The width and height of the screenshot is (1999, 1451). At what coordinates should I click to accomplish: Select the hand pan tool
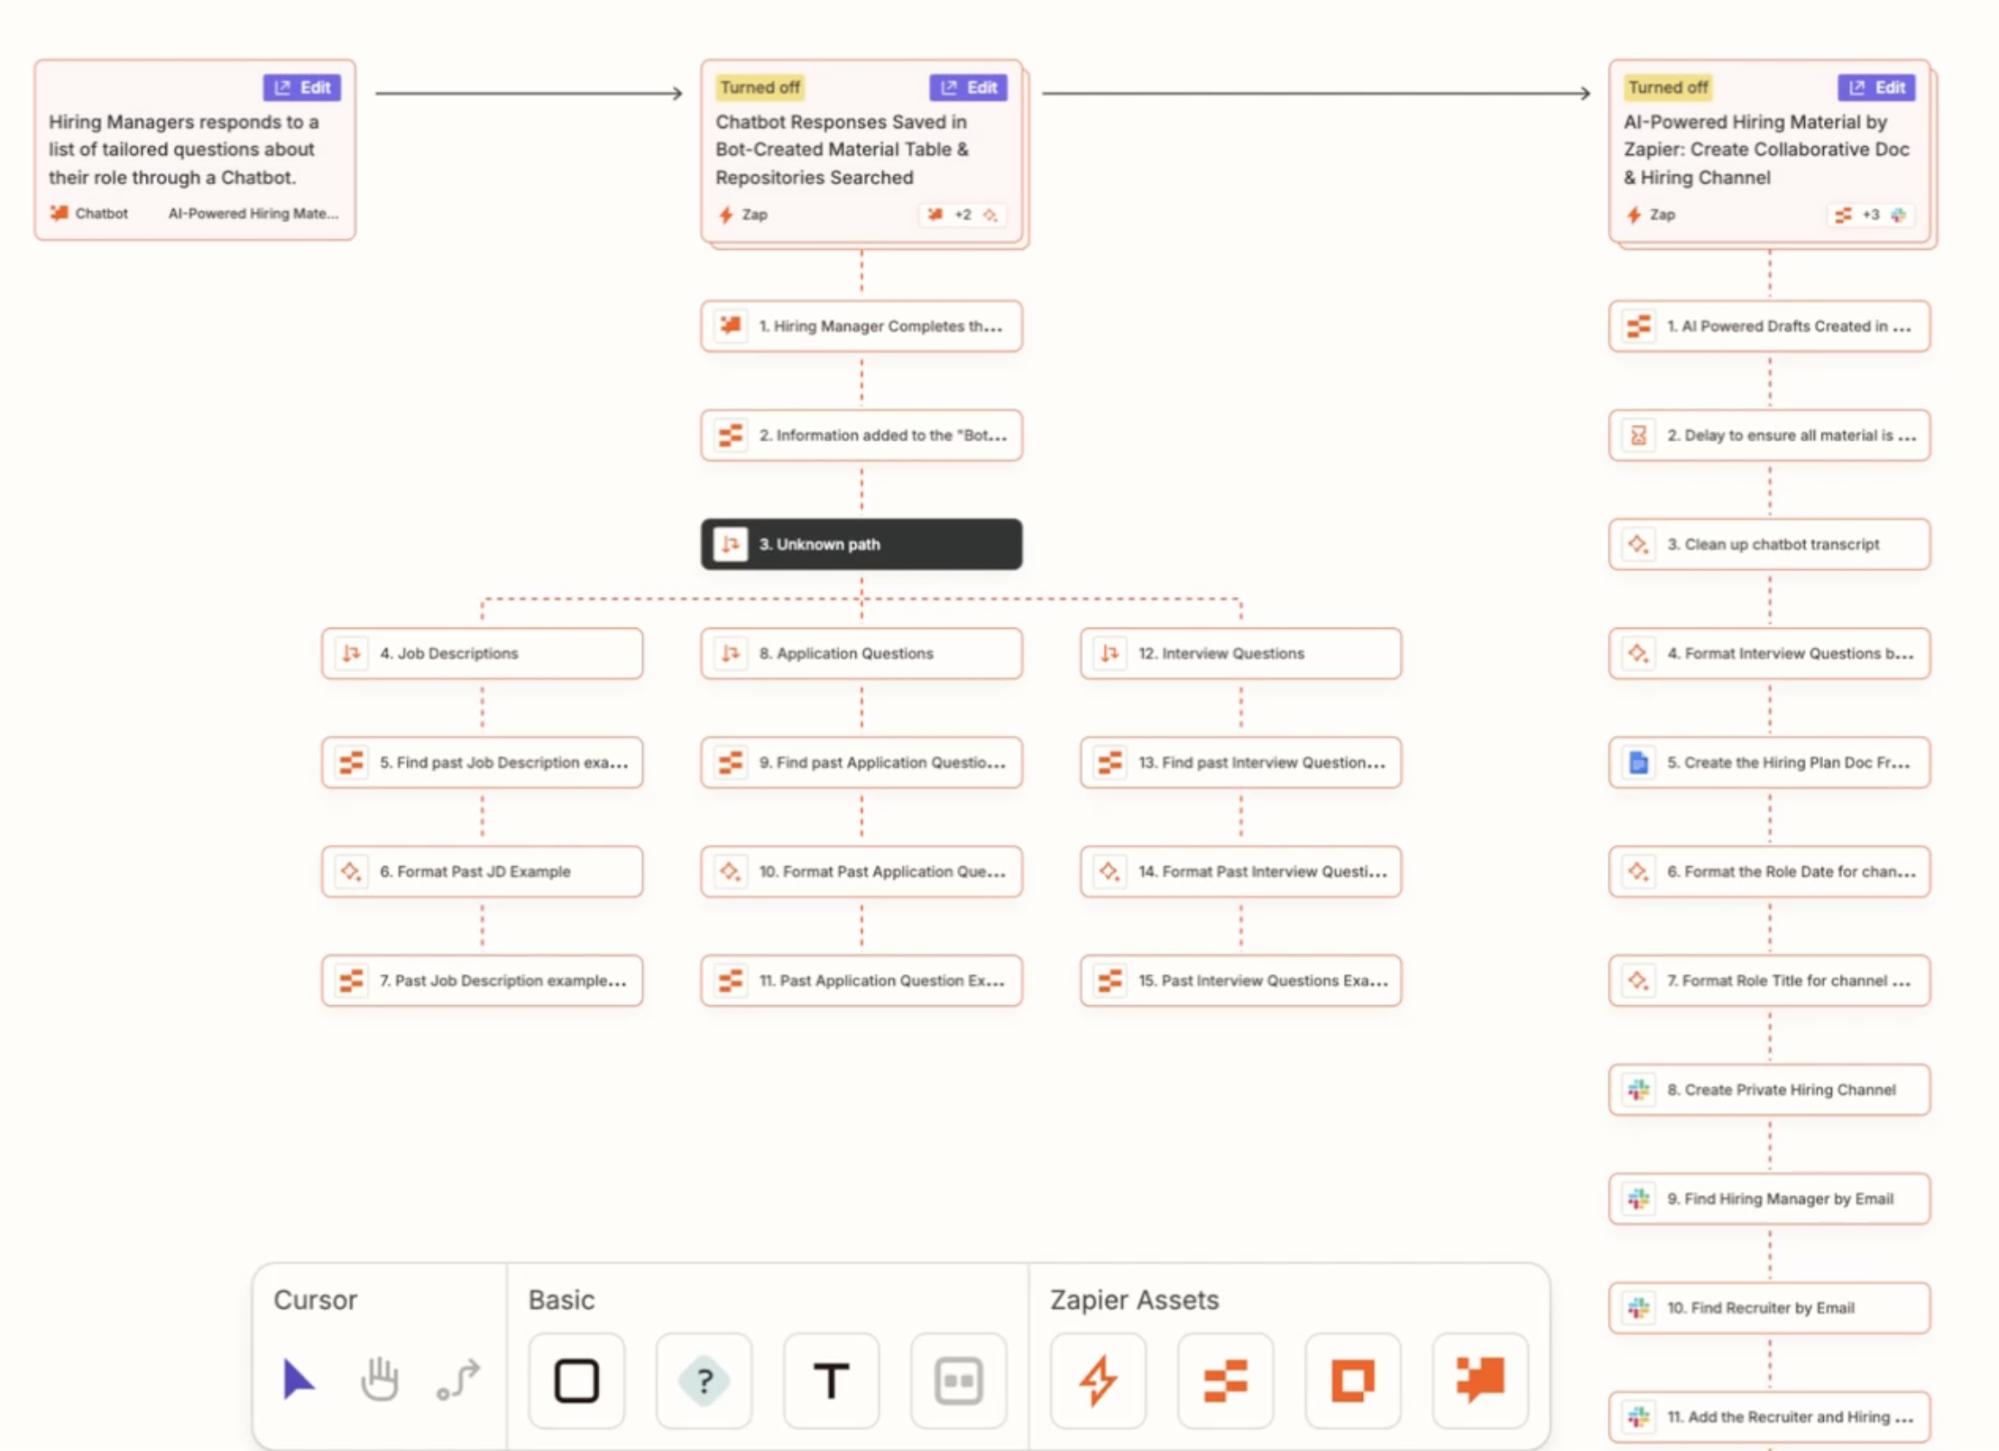(x=378, y=1381)
